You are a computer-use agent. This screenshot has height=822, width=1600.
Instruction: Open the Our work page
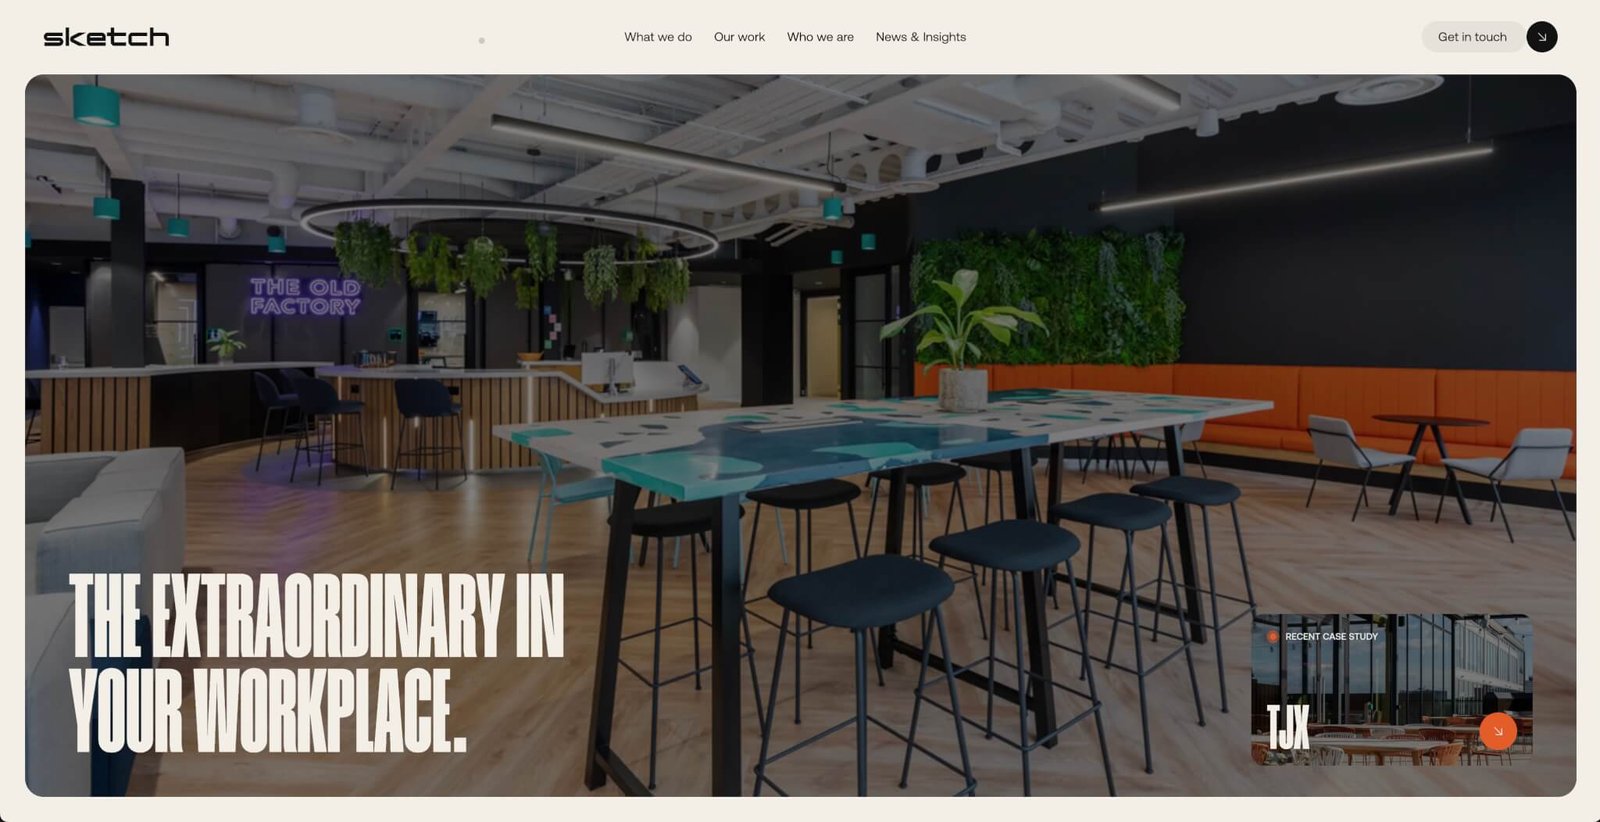tap(739, 37)
